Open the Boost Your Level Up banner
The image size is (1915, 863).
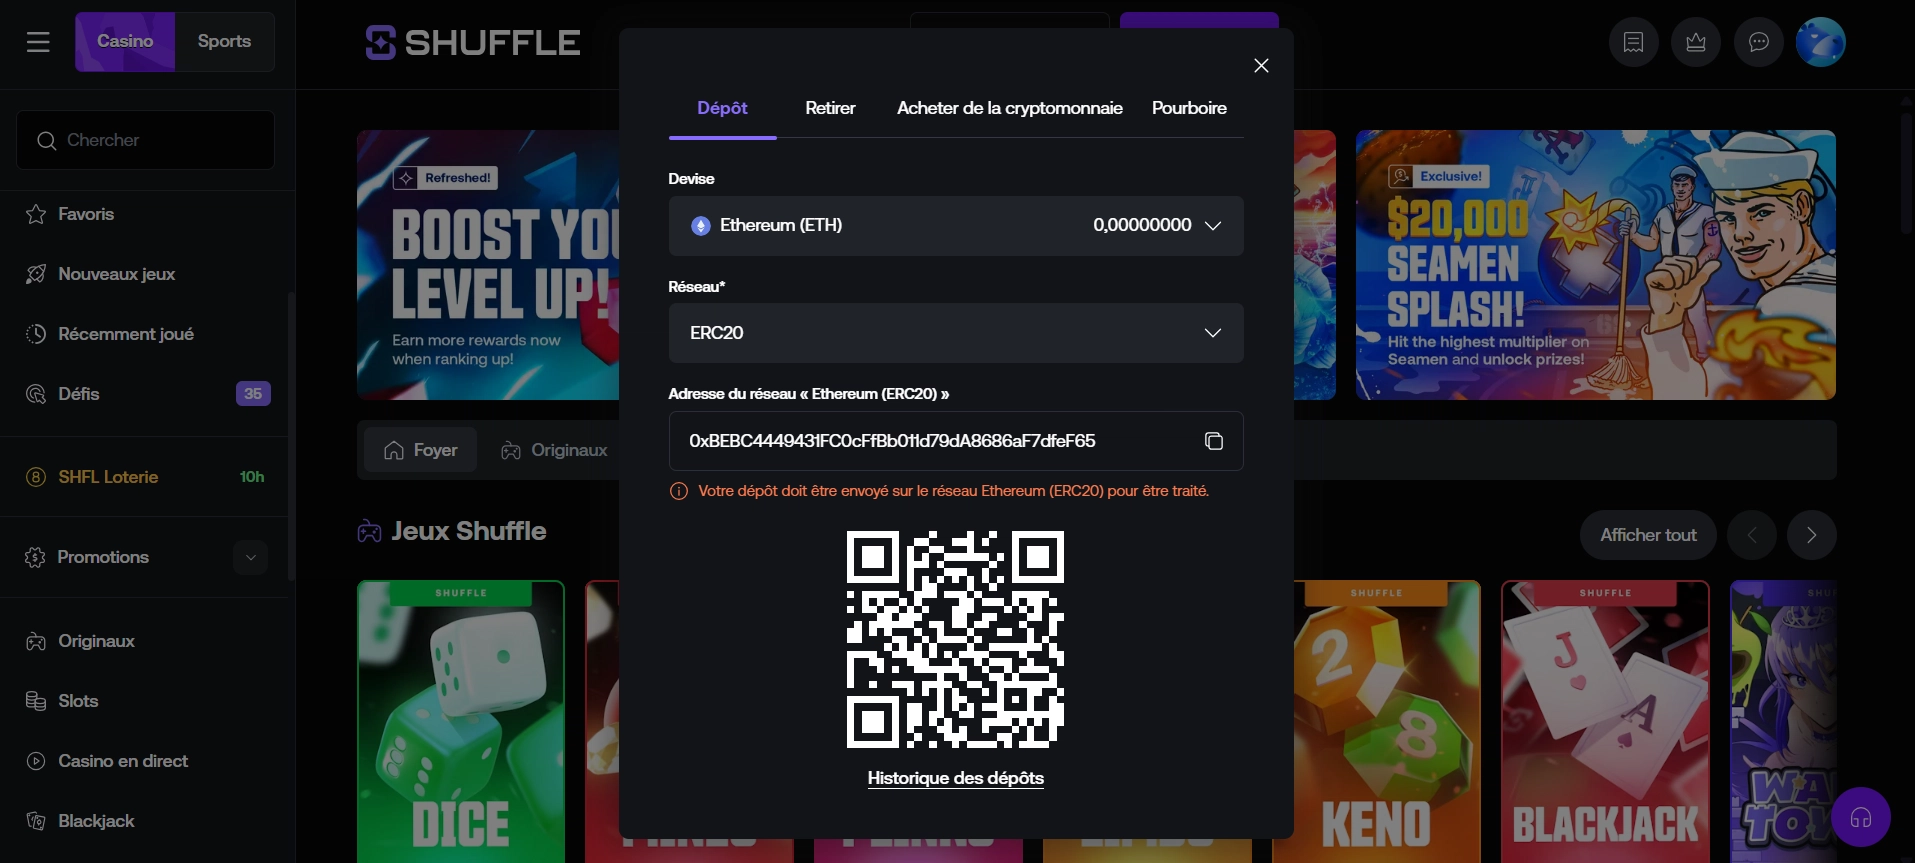pos(488,265)
